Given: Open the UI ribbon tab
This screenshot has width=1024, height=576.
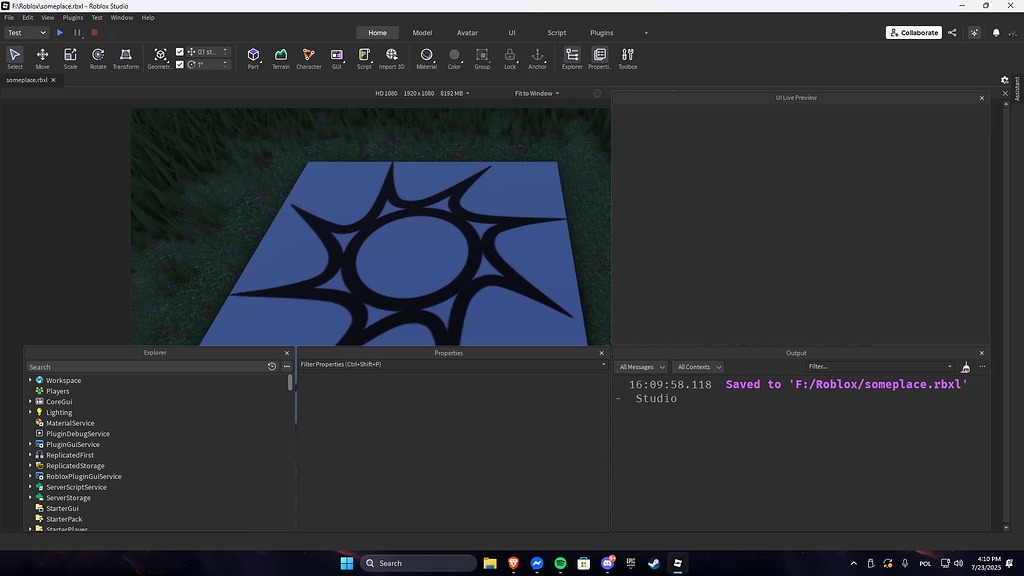Looking at the screenshot, I should [x=512, y=33].
